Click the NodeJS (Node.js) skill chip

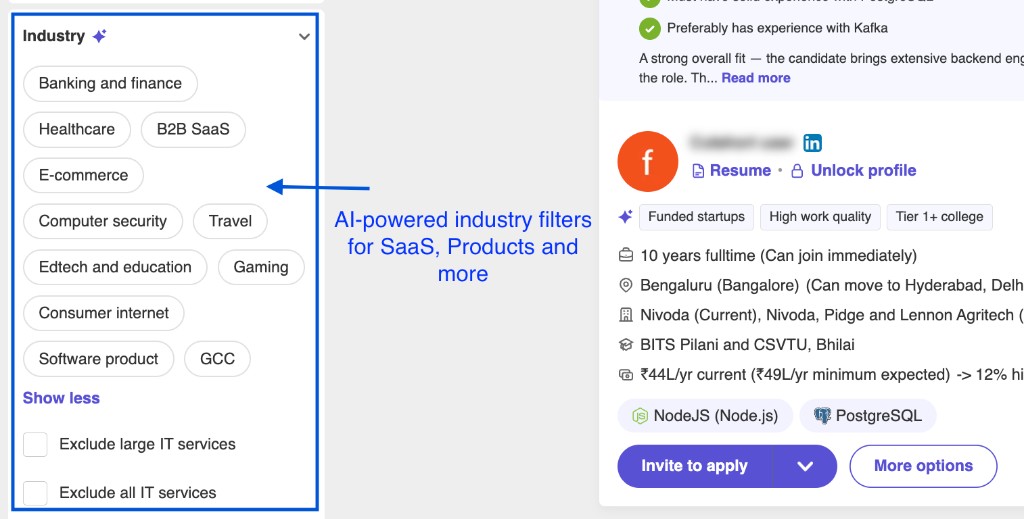pos(705,416)
